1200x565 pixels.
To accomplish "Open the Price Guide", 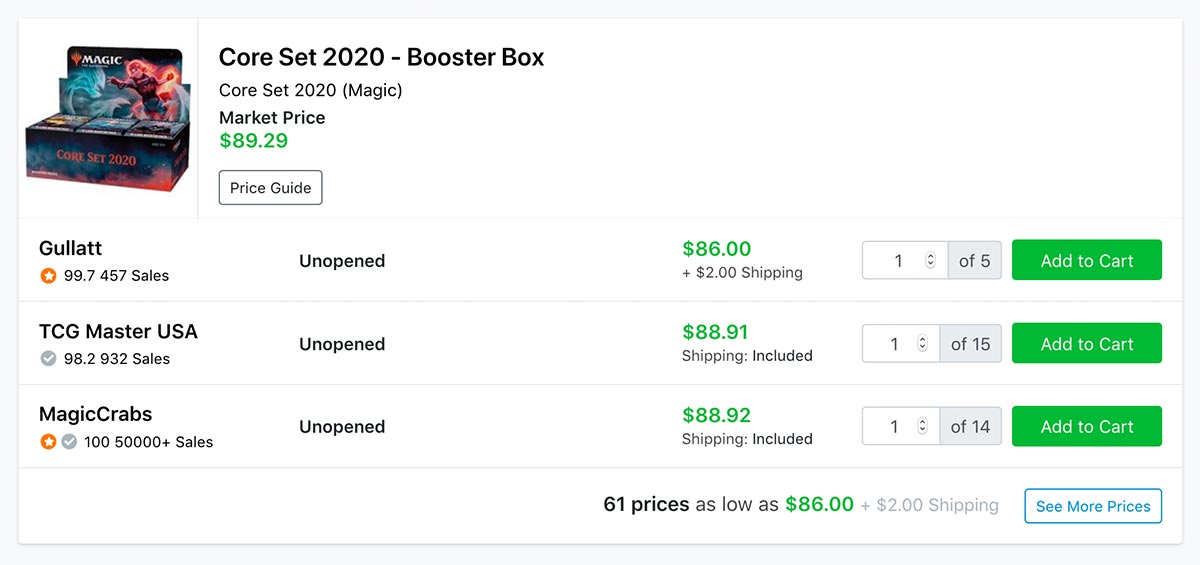I will click(x=271, y=188).
